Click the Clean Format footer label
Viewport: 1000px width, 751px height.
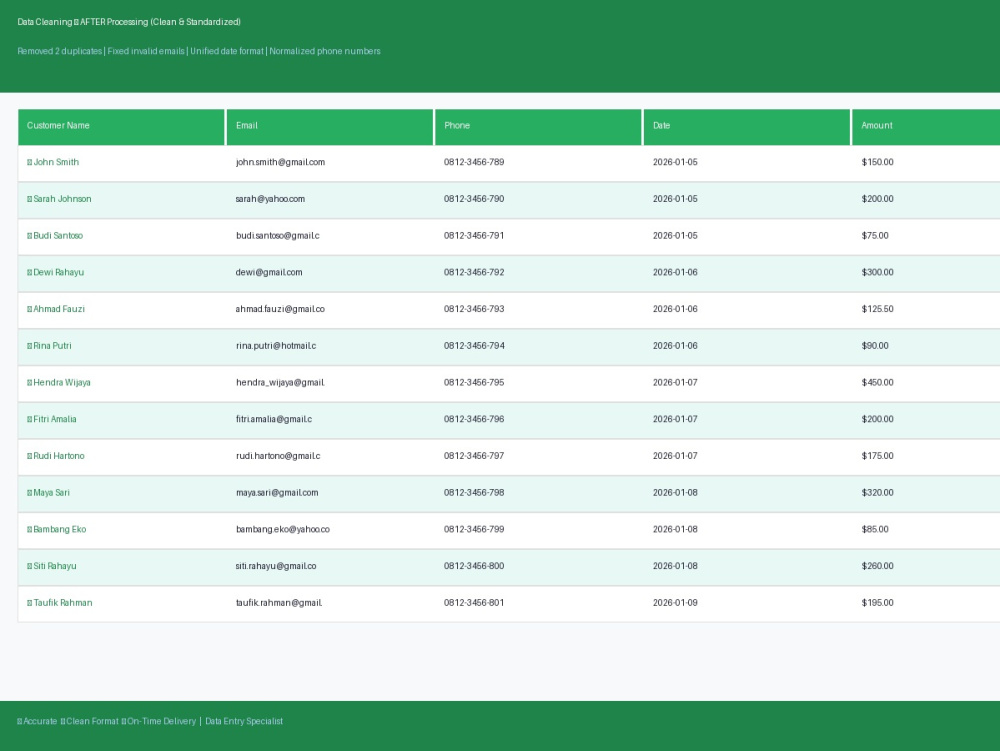89,722
